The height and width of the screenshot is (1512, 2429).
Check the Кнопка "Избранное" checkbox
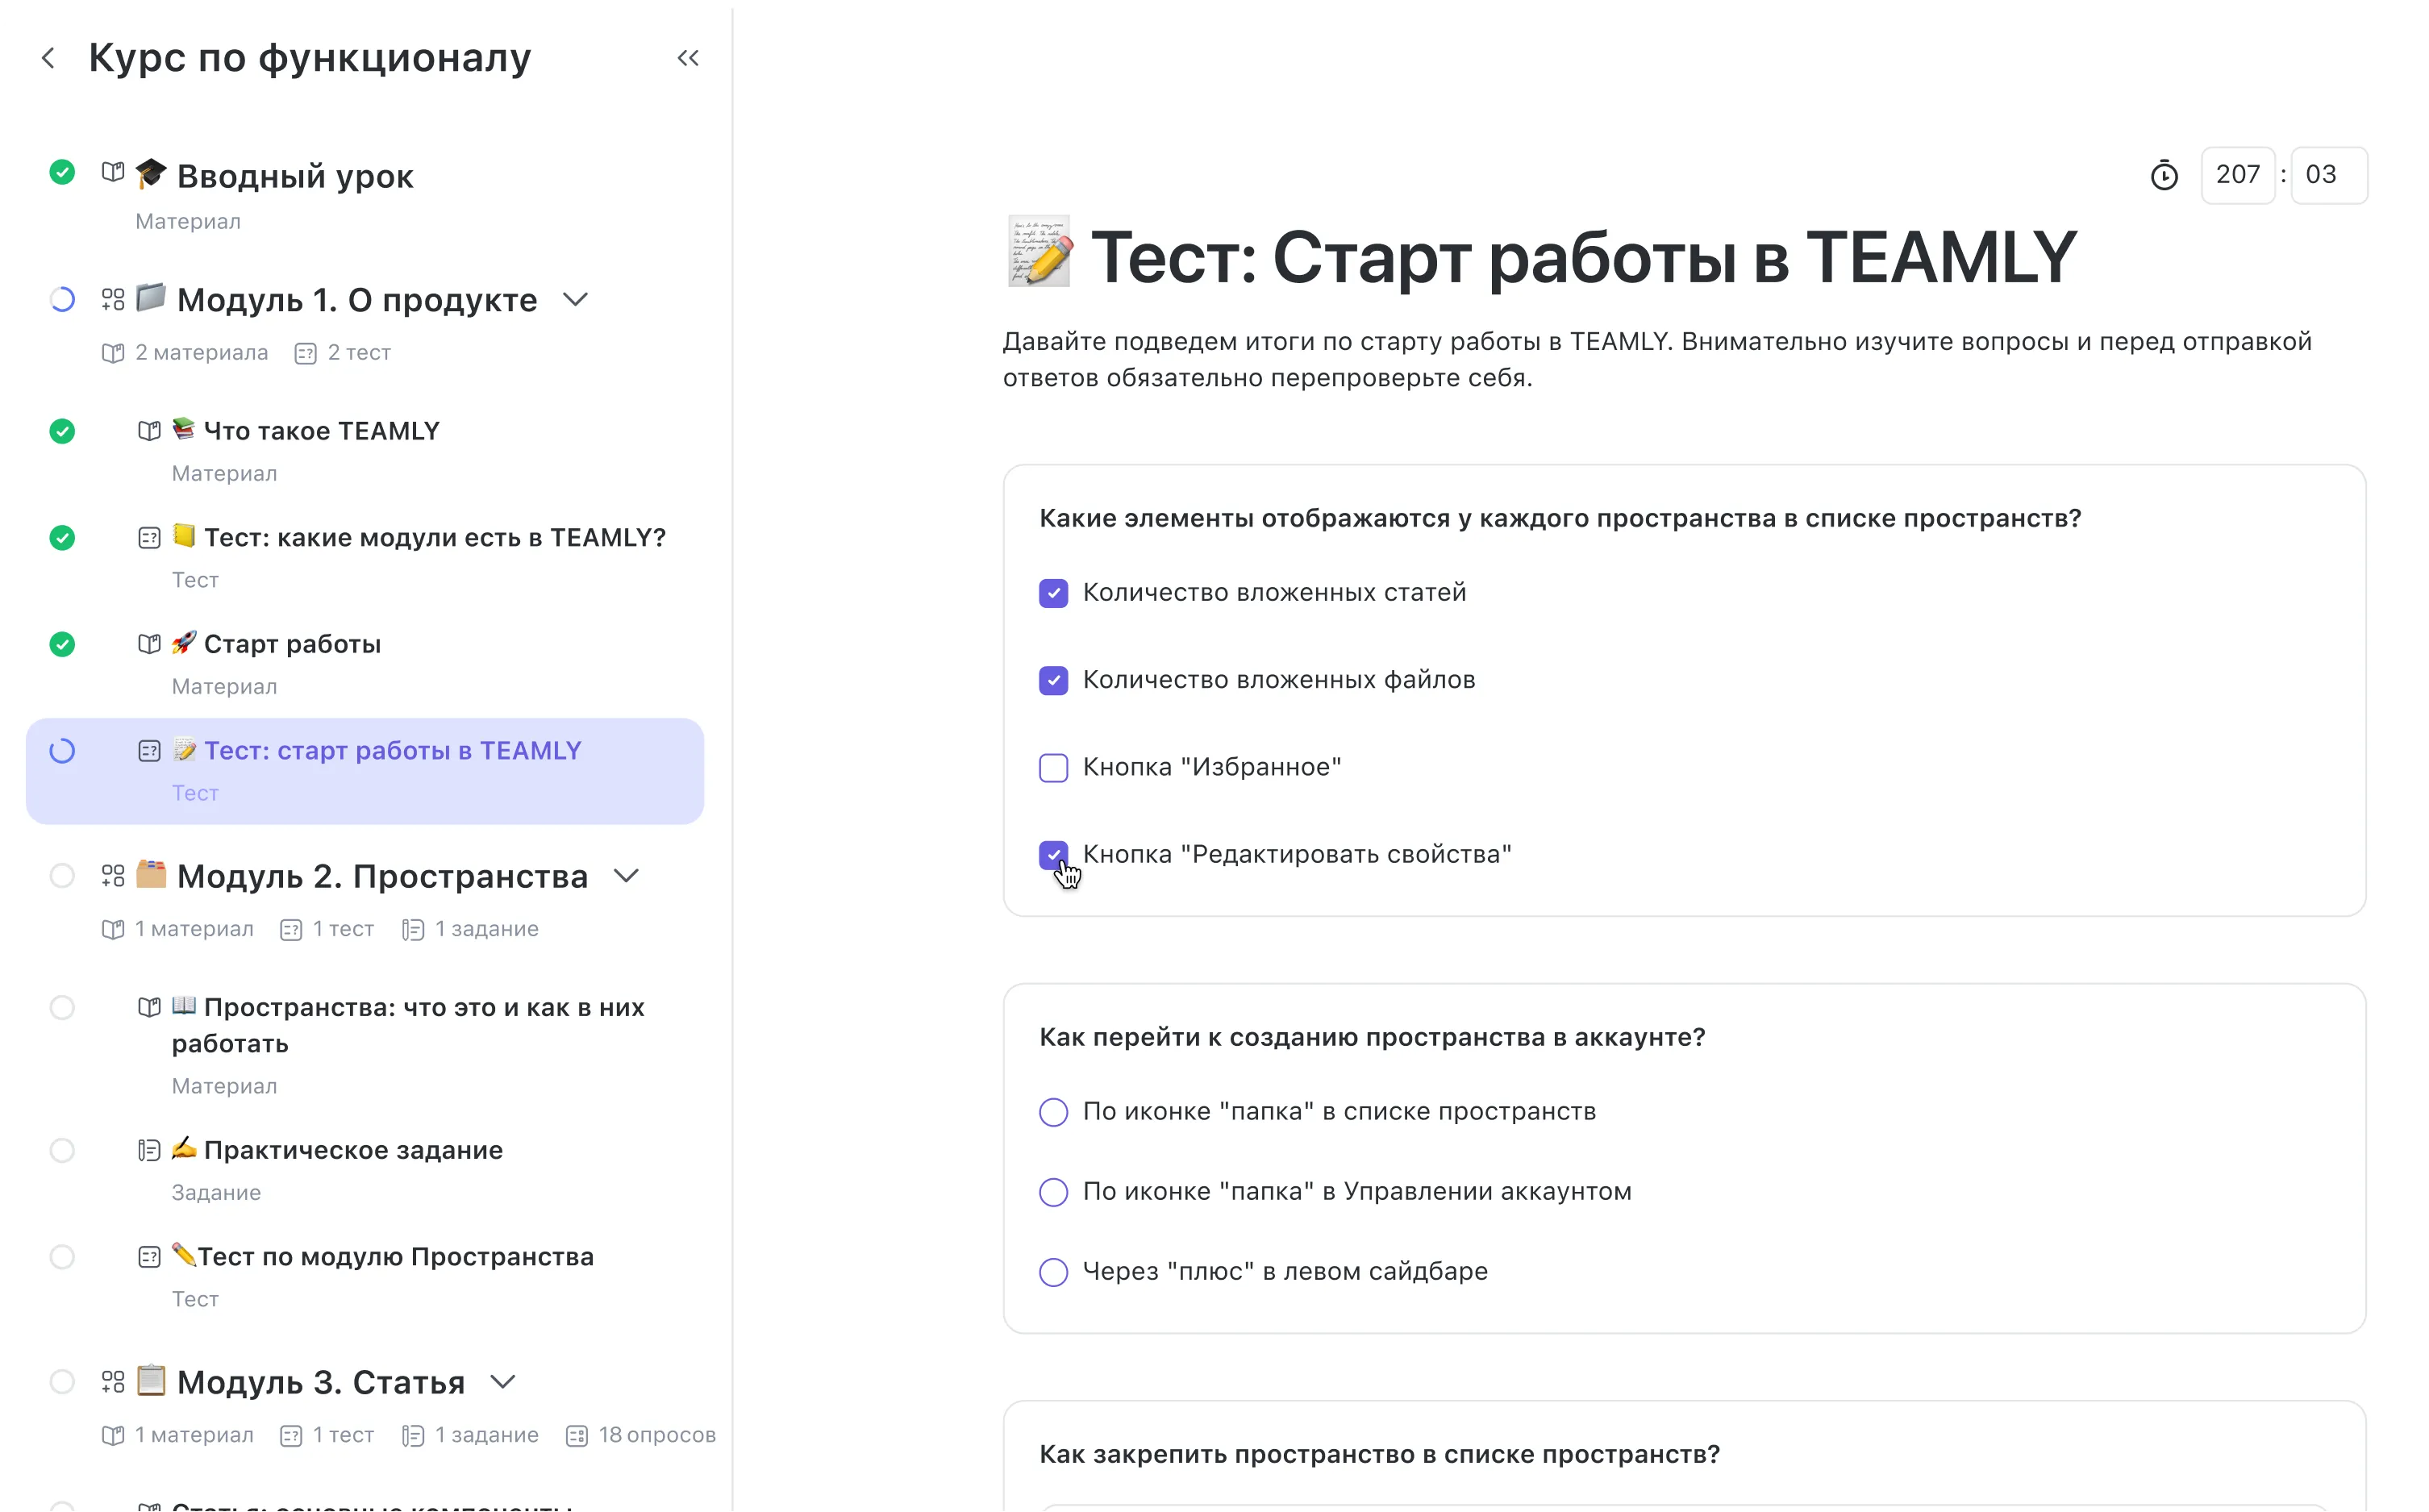pyautogui.click(x=1053, y=768)
